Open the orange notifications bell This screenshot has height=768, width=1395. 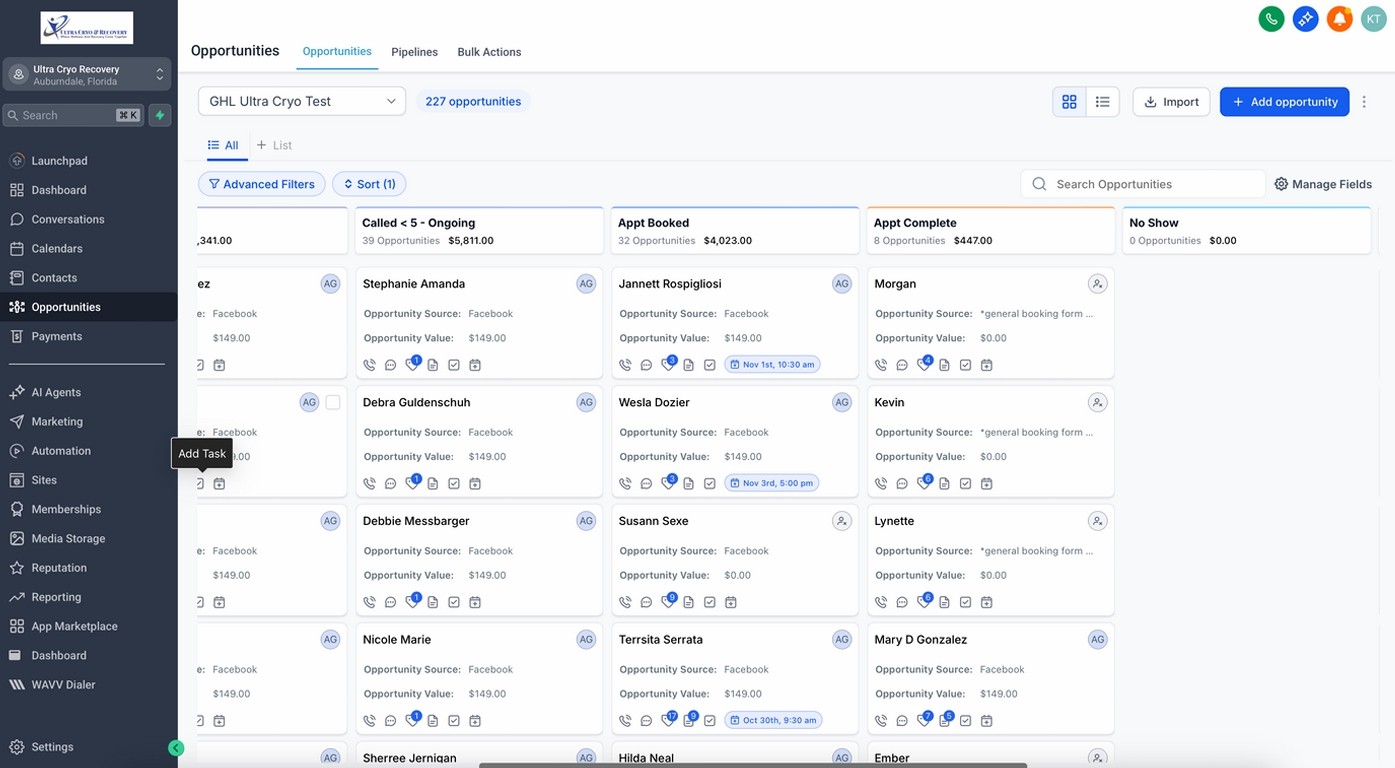pos(1339,18)
